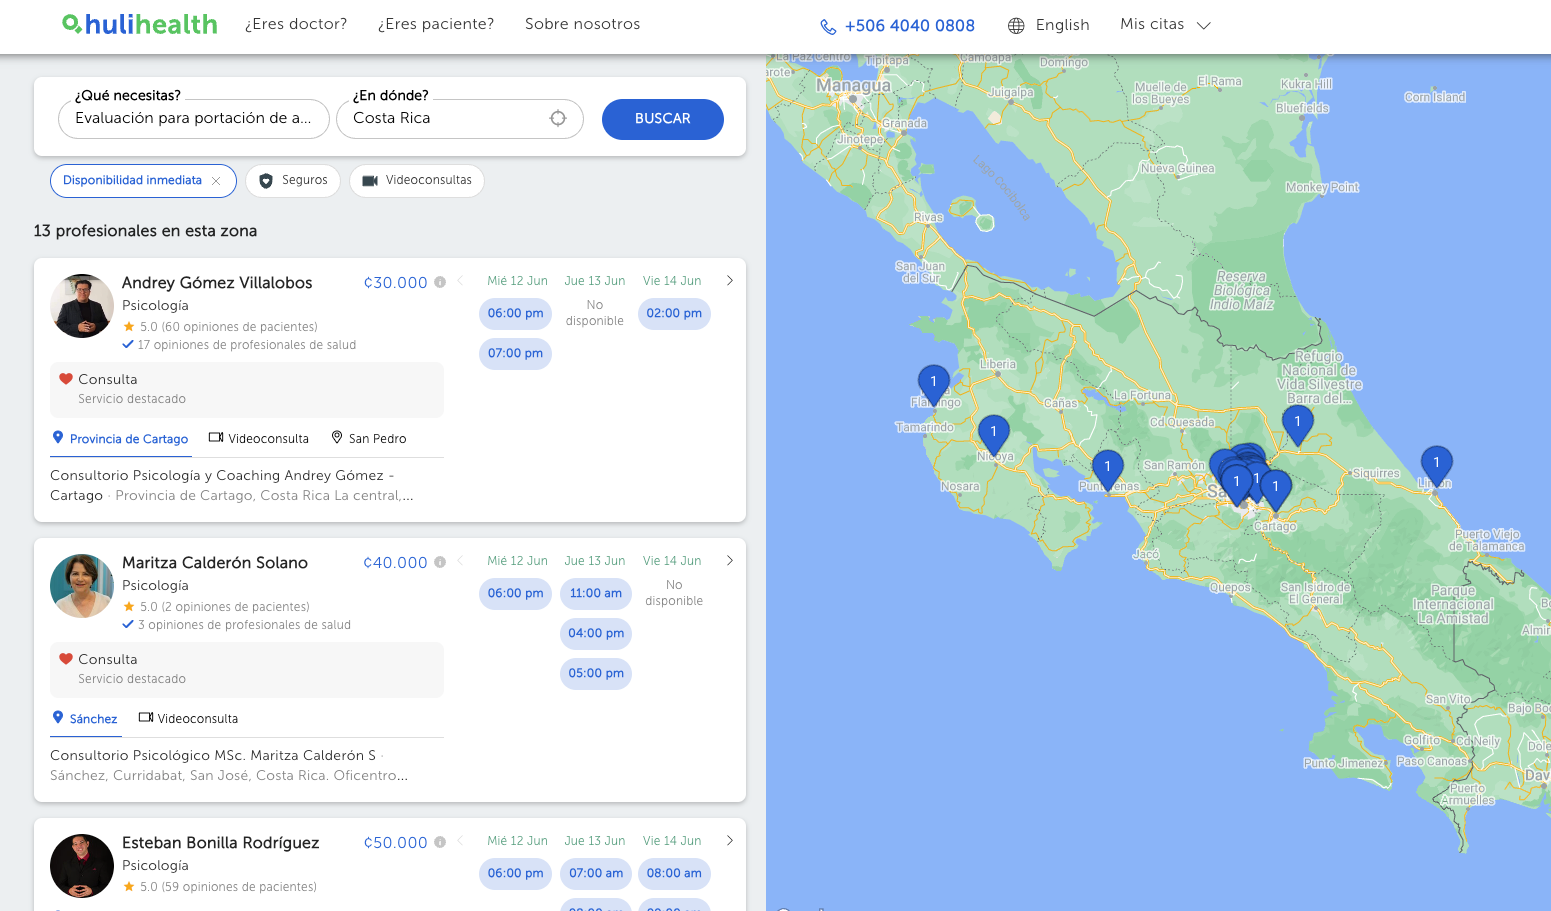This screenshot has height=911, width=1551.
Task: Show previous dates for Andrey Gómez schedule
Action: pos(460,281)
